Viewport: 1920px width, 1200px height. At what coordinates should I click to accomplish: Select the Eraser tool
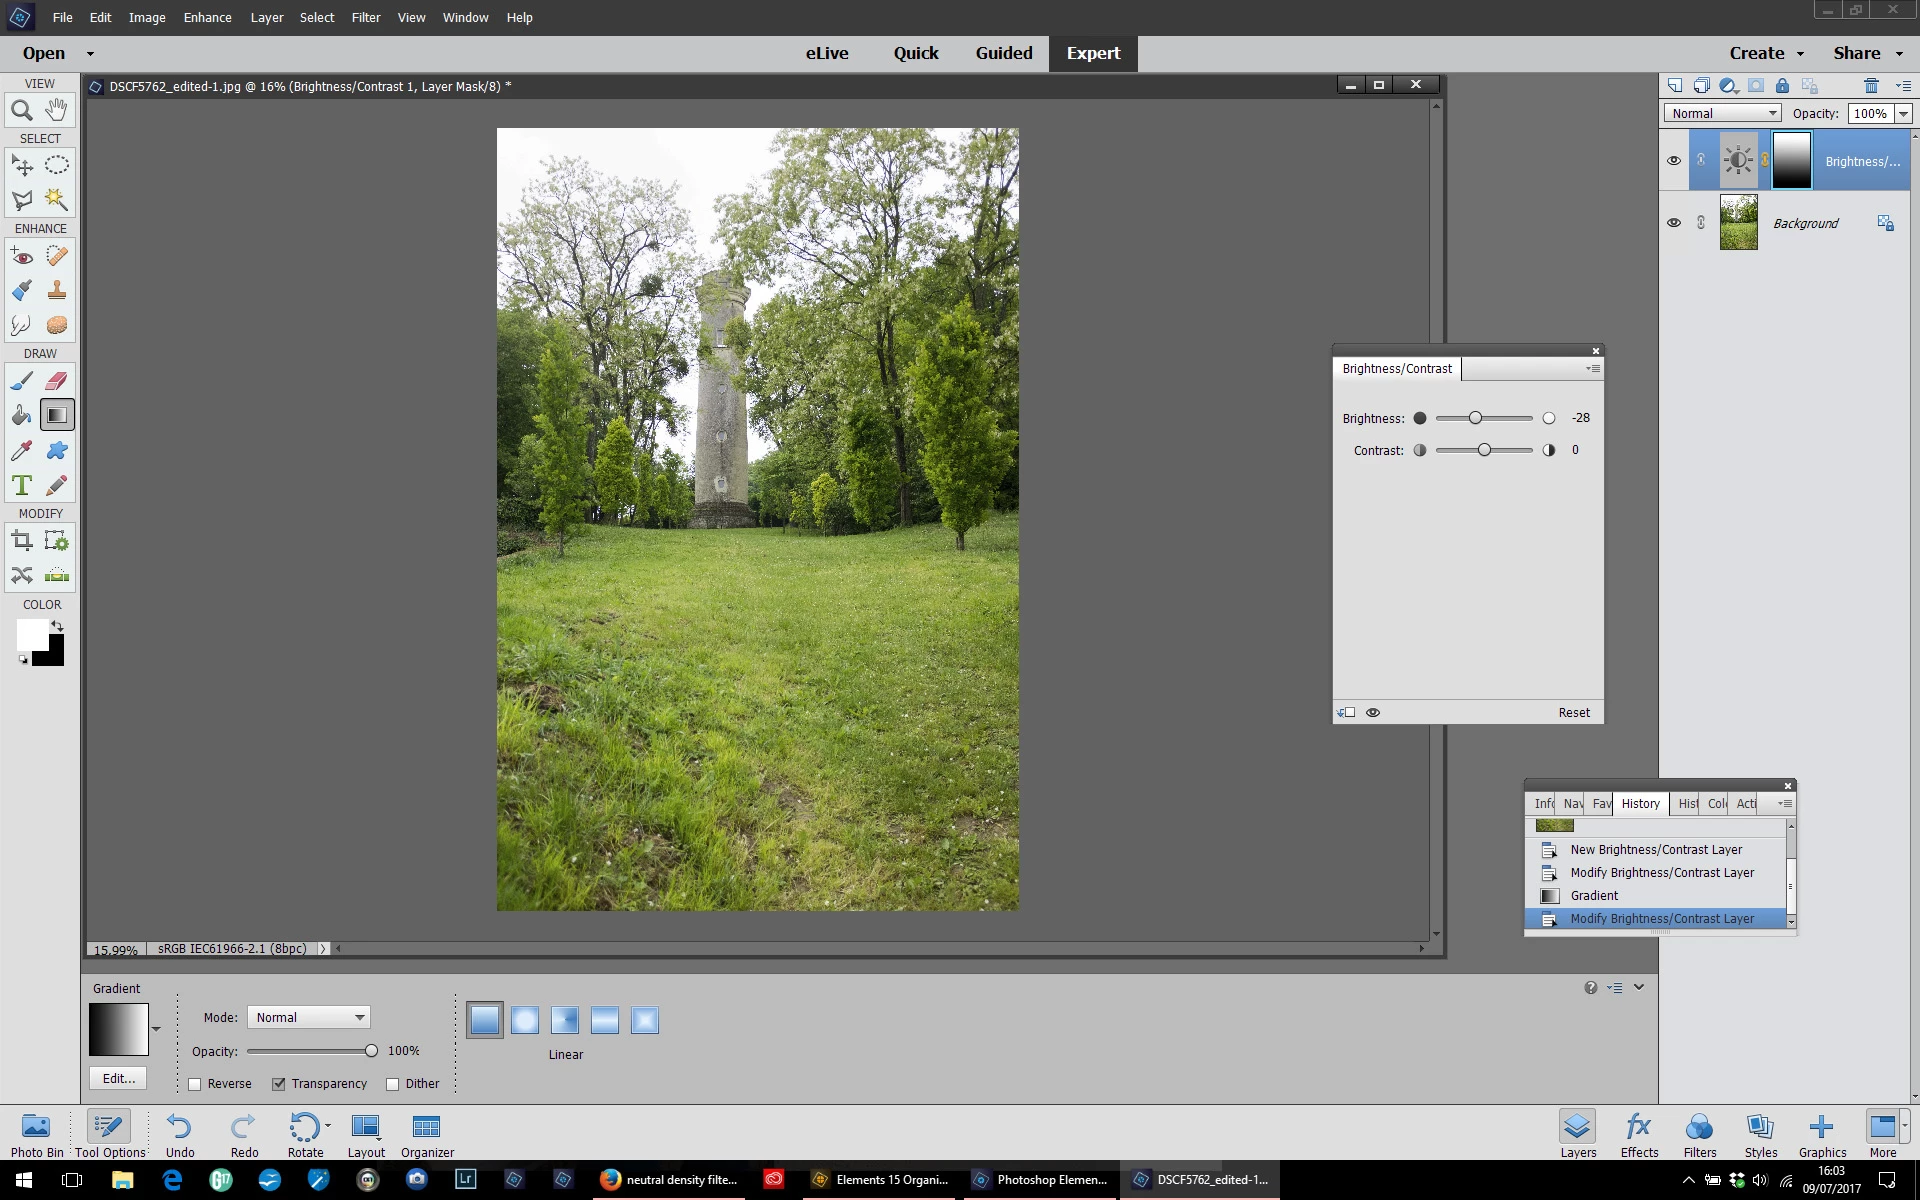57,381
